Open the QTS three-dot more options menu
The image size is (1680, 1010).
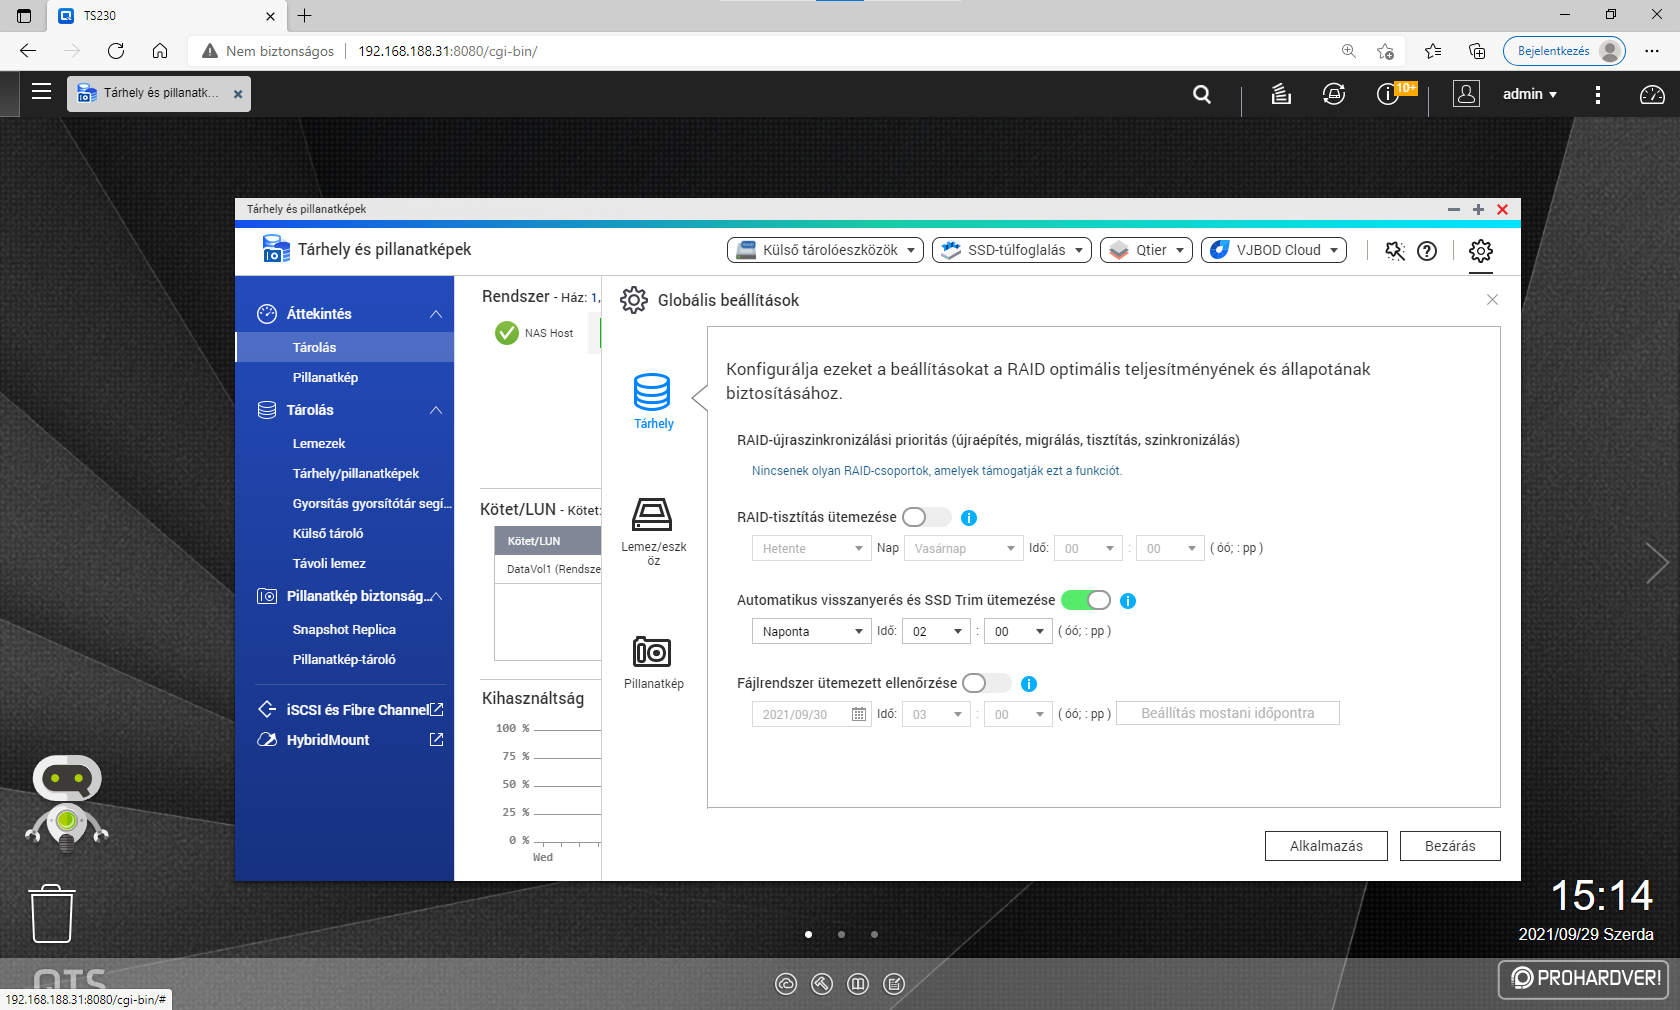1597,94
